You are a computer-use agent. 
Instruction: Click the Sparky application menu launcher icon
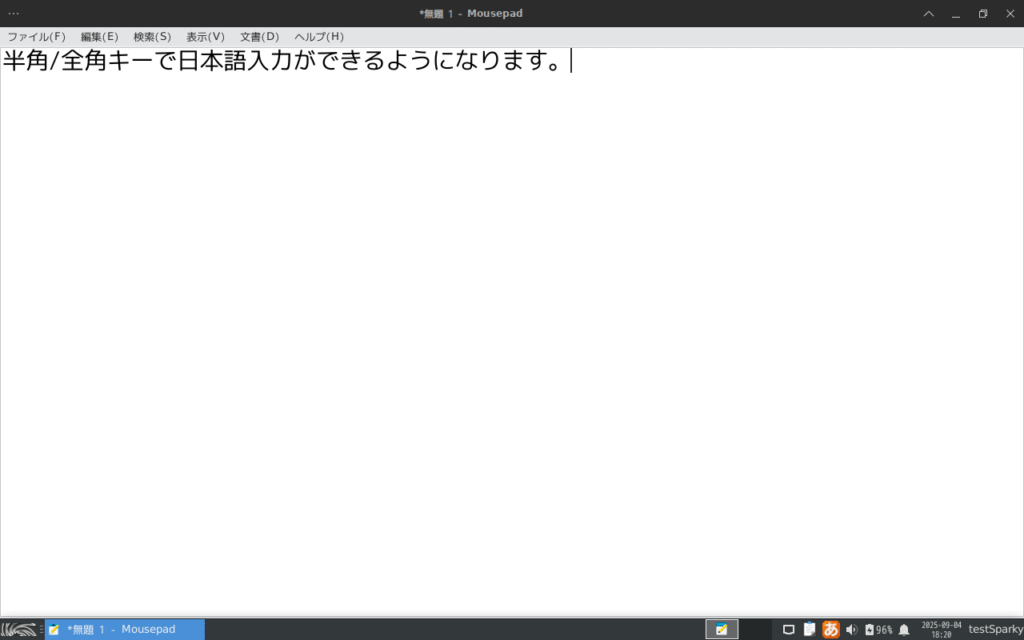tap(19, 629)
